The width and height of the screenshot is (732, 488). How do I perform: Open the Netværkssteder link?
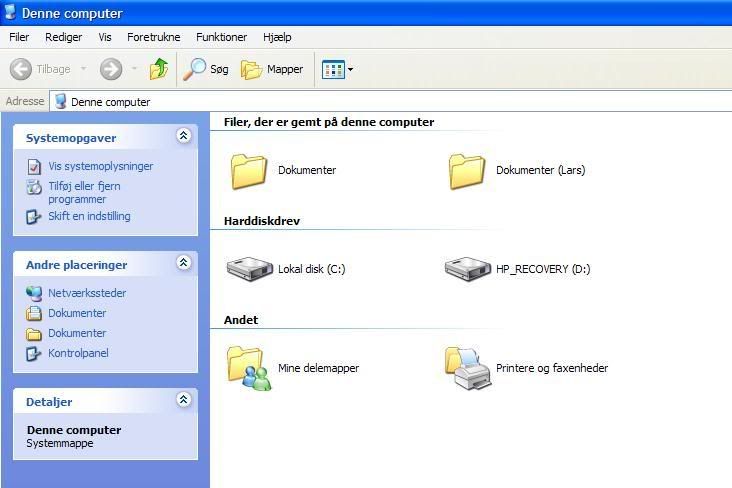87,293
